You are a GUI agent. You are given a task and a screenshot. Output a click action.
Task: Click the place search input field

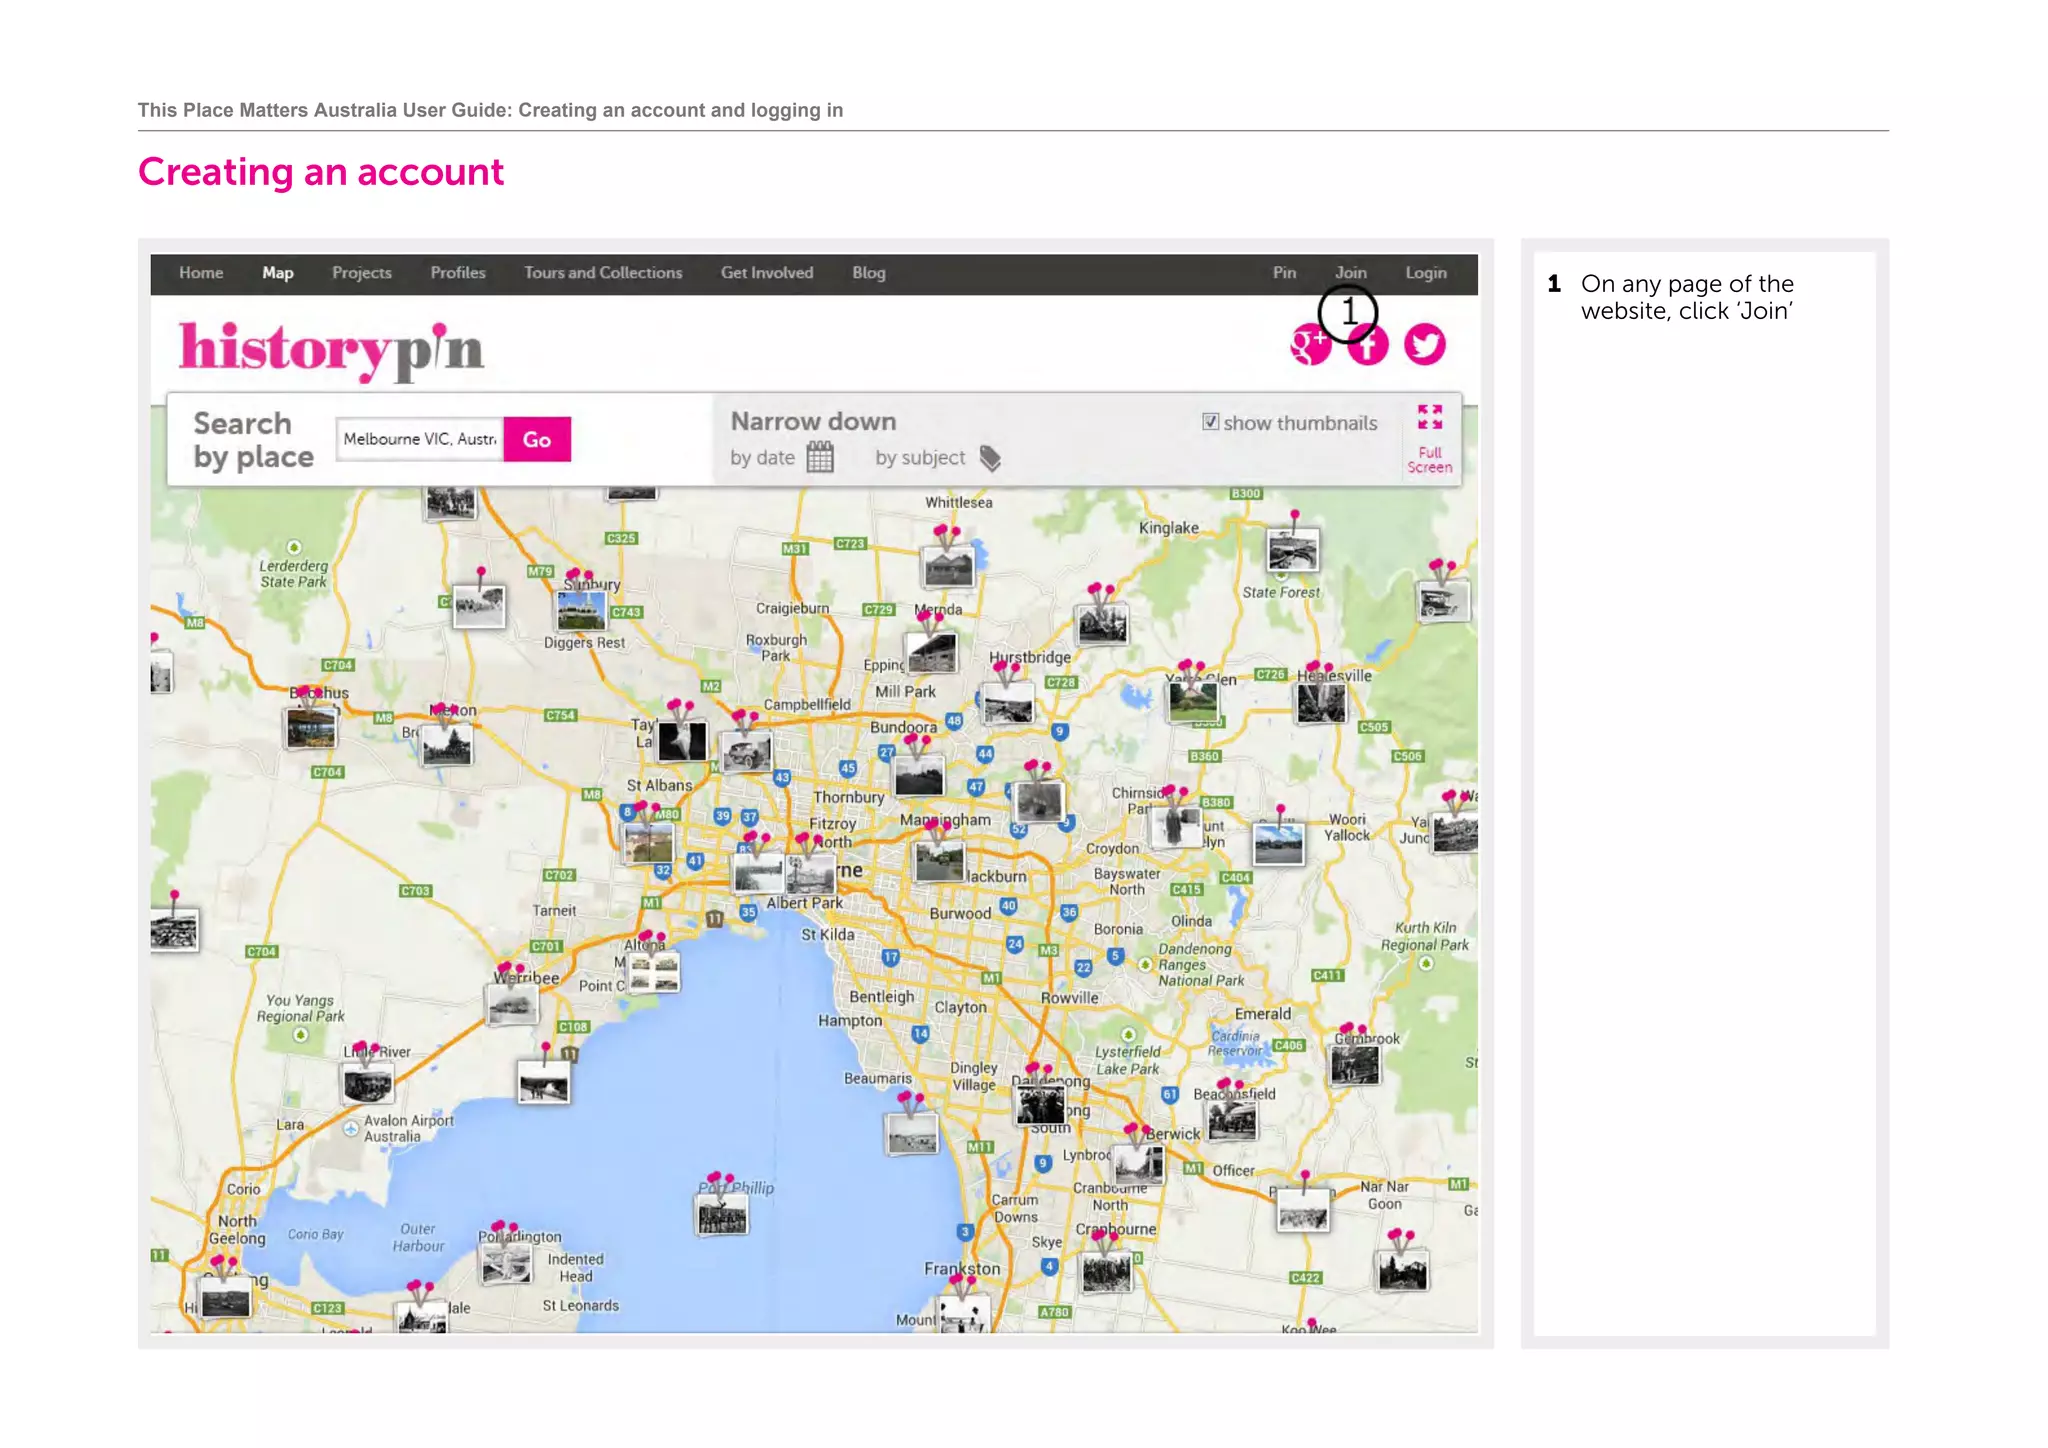tap(420, 439)
